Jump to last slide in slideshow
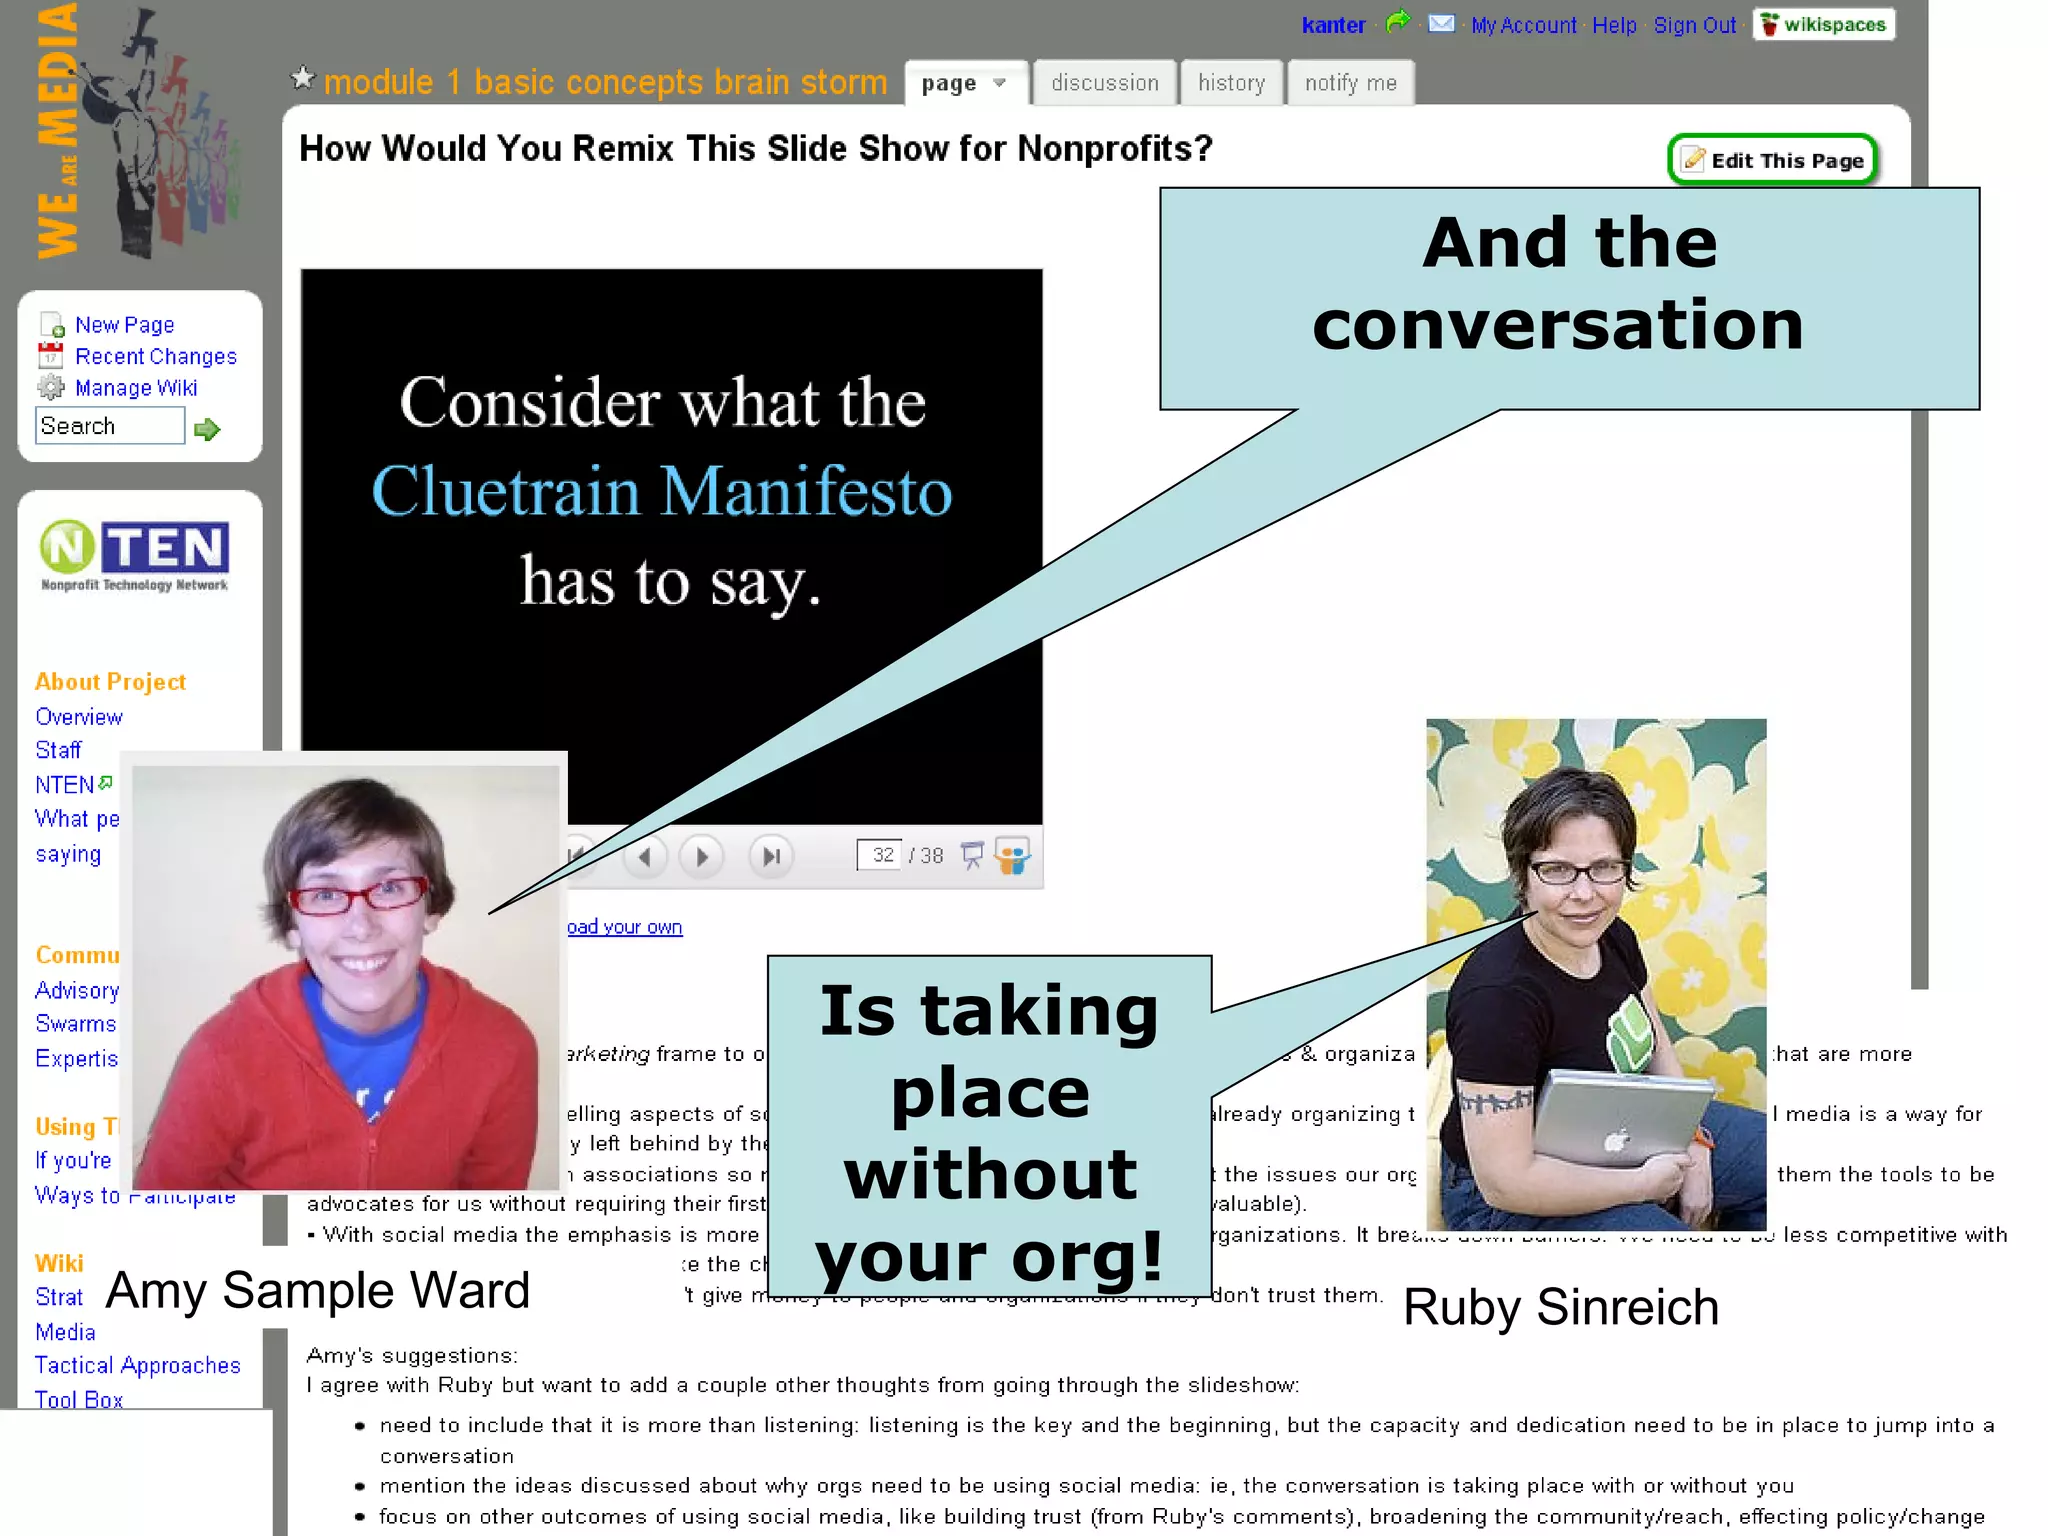The image size is (2048, 1536). pyautogui.click(x=771, y=856)
